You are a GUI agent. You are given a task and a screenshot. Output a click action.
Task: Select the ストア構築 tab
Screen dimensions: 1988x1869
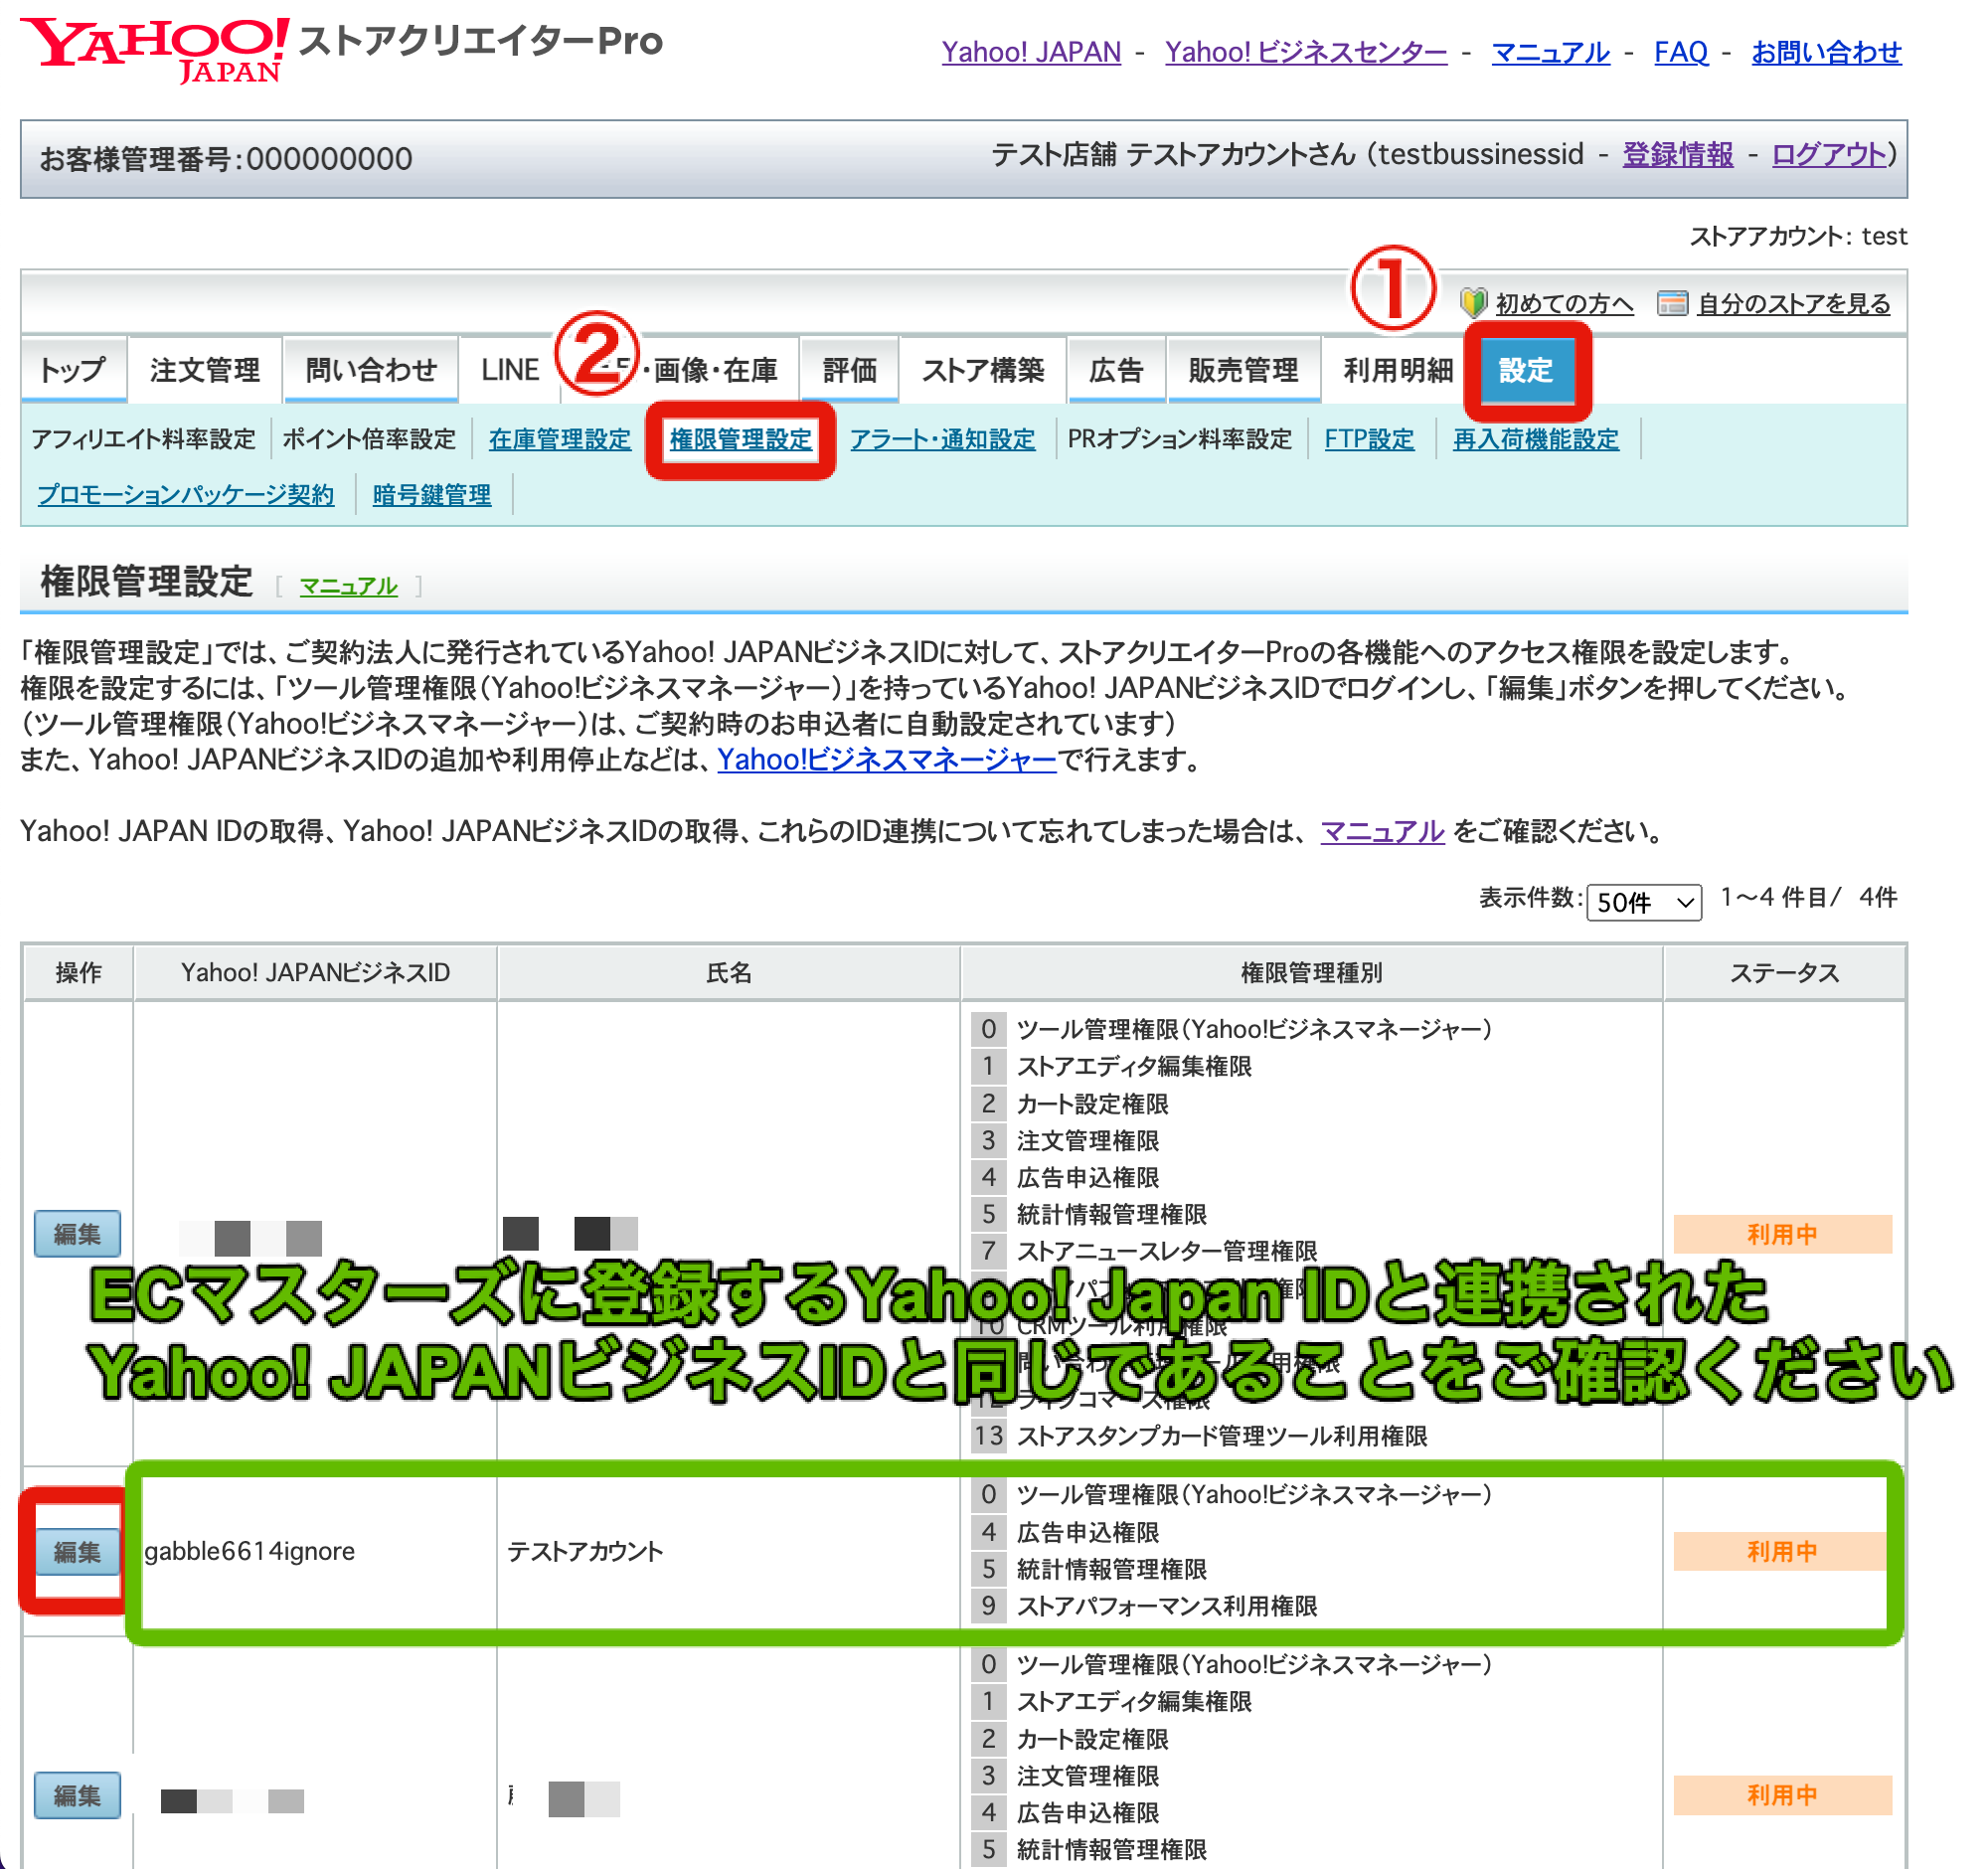[x=983, y=370]
